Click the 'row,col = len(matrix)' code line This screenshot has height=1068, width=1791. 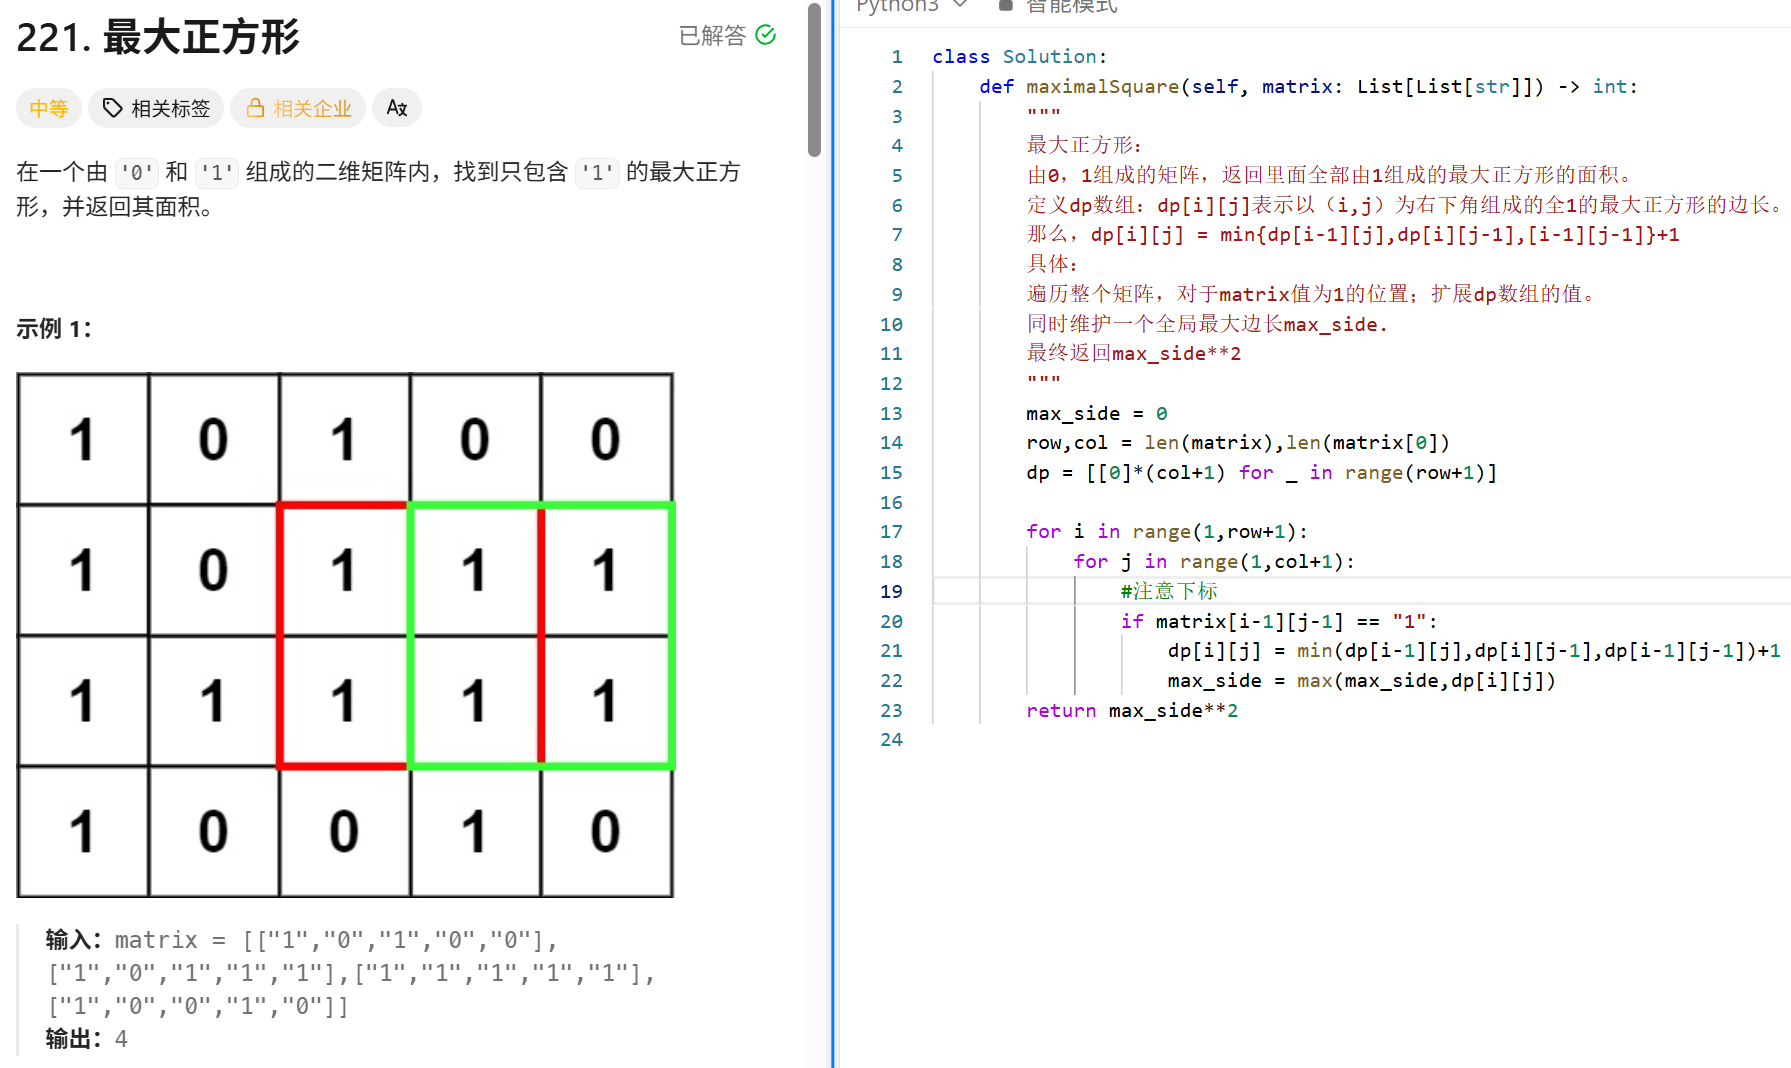1237,442
